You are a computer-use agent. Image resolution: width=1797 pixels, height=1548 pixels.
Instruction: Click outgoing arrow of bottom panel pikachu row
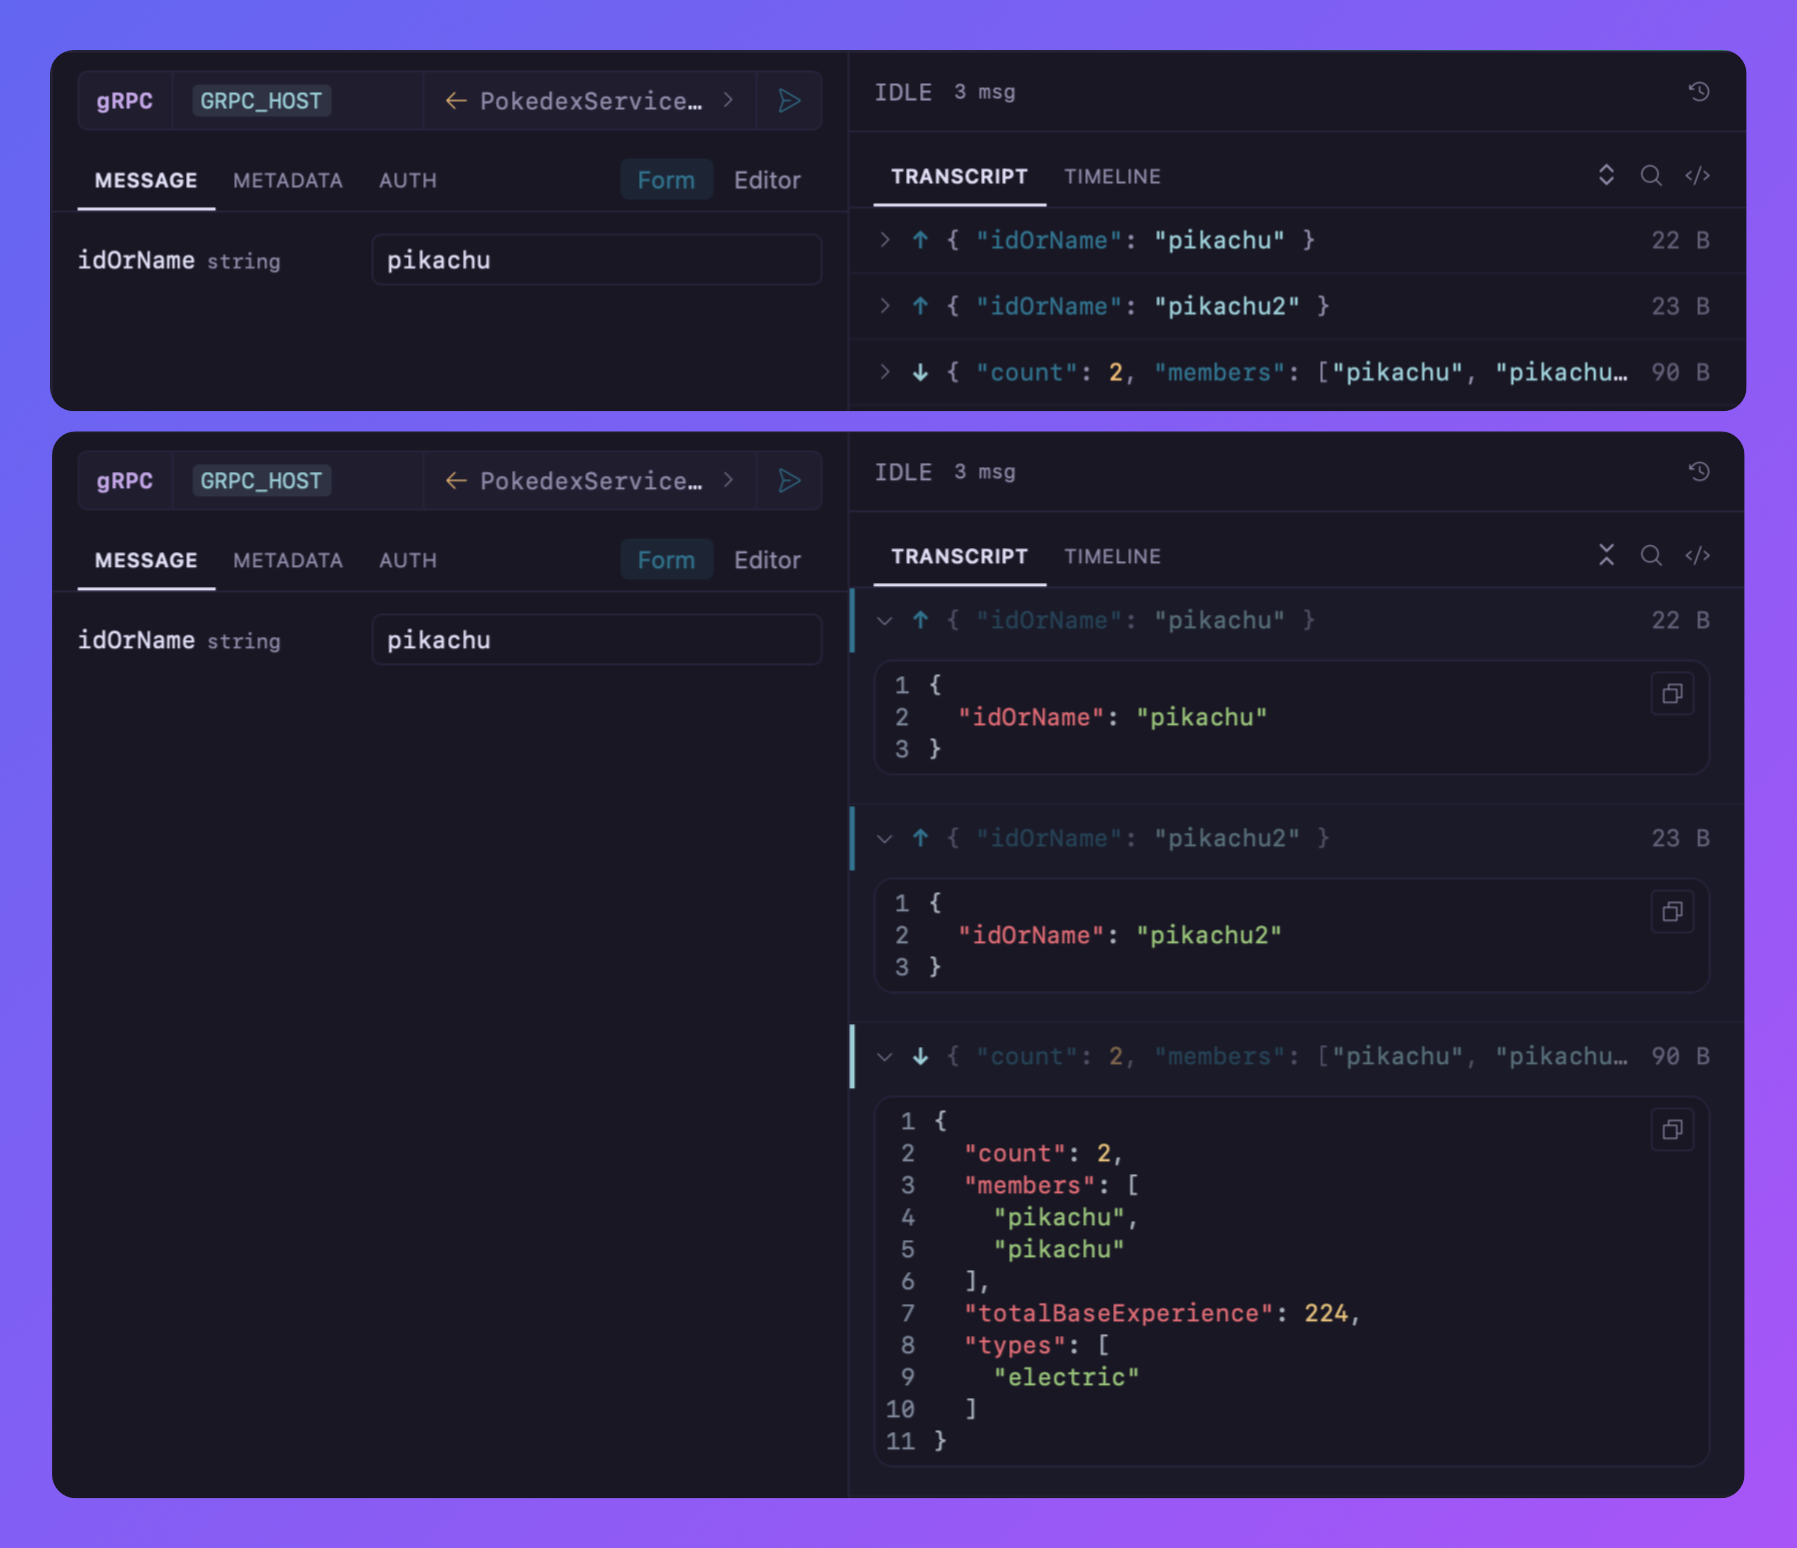click(x=920, y=620)
